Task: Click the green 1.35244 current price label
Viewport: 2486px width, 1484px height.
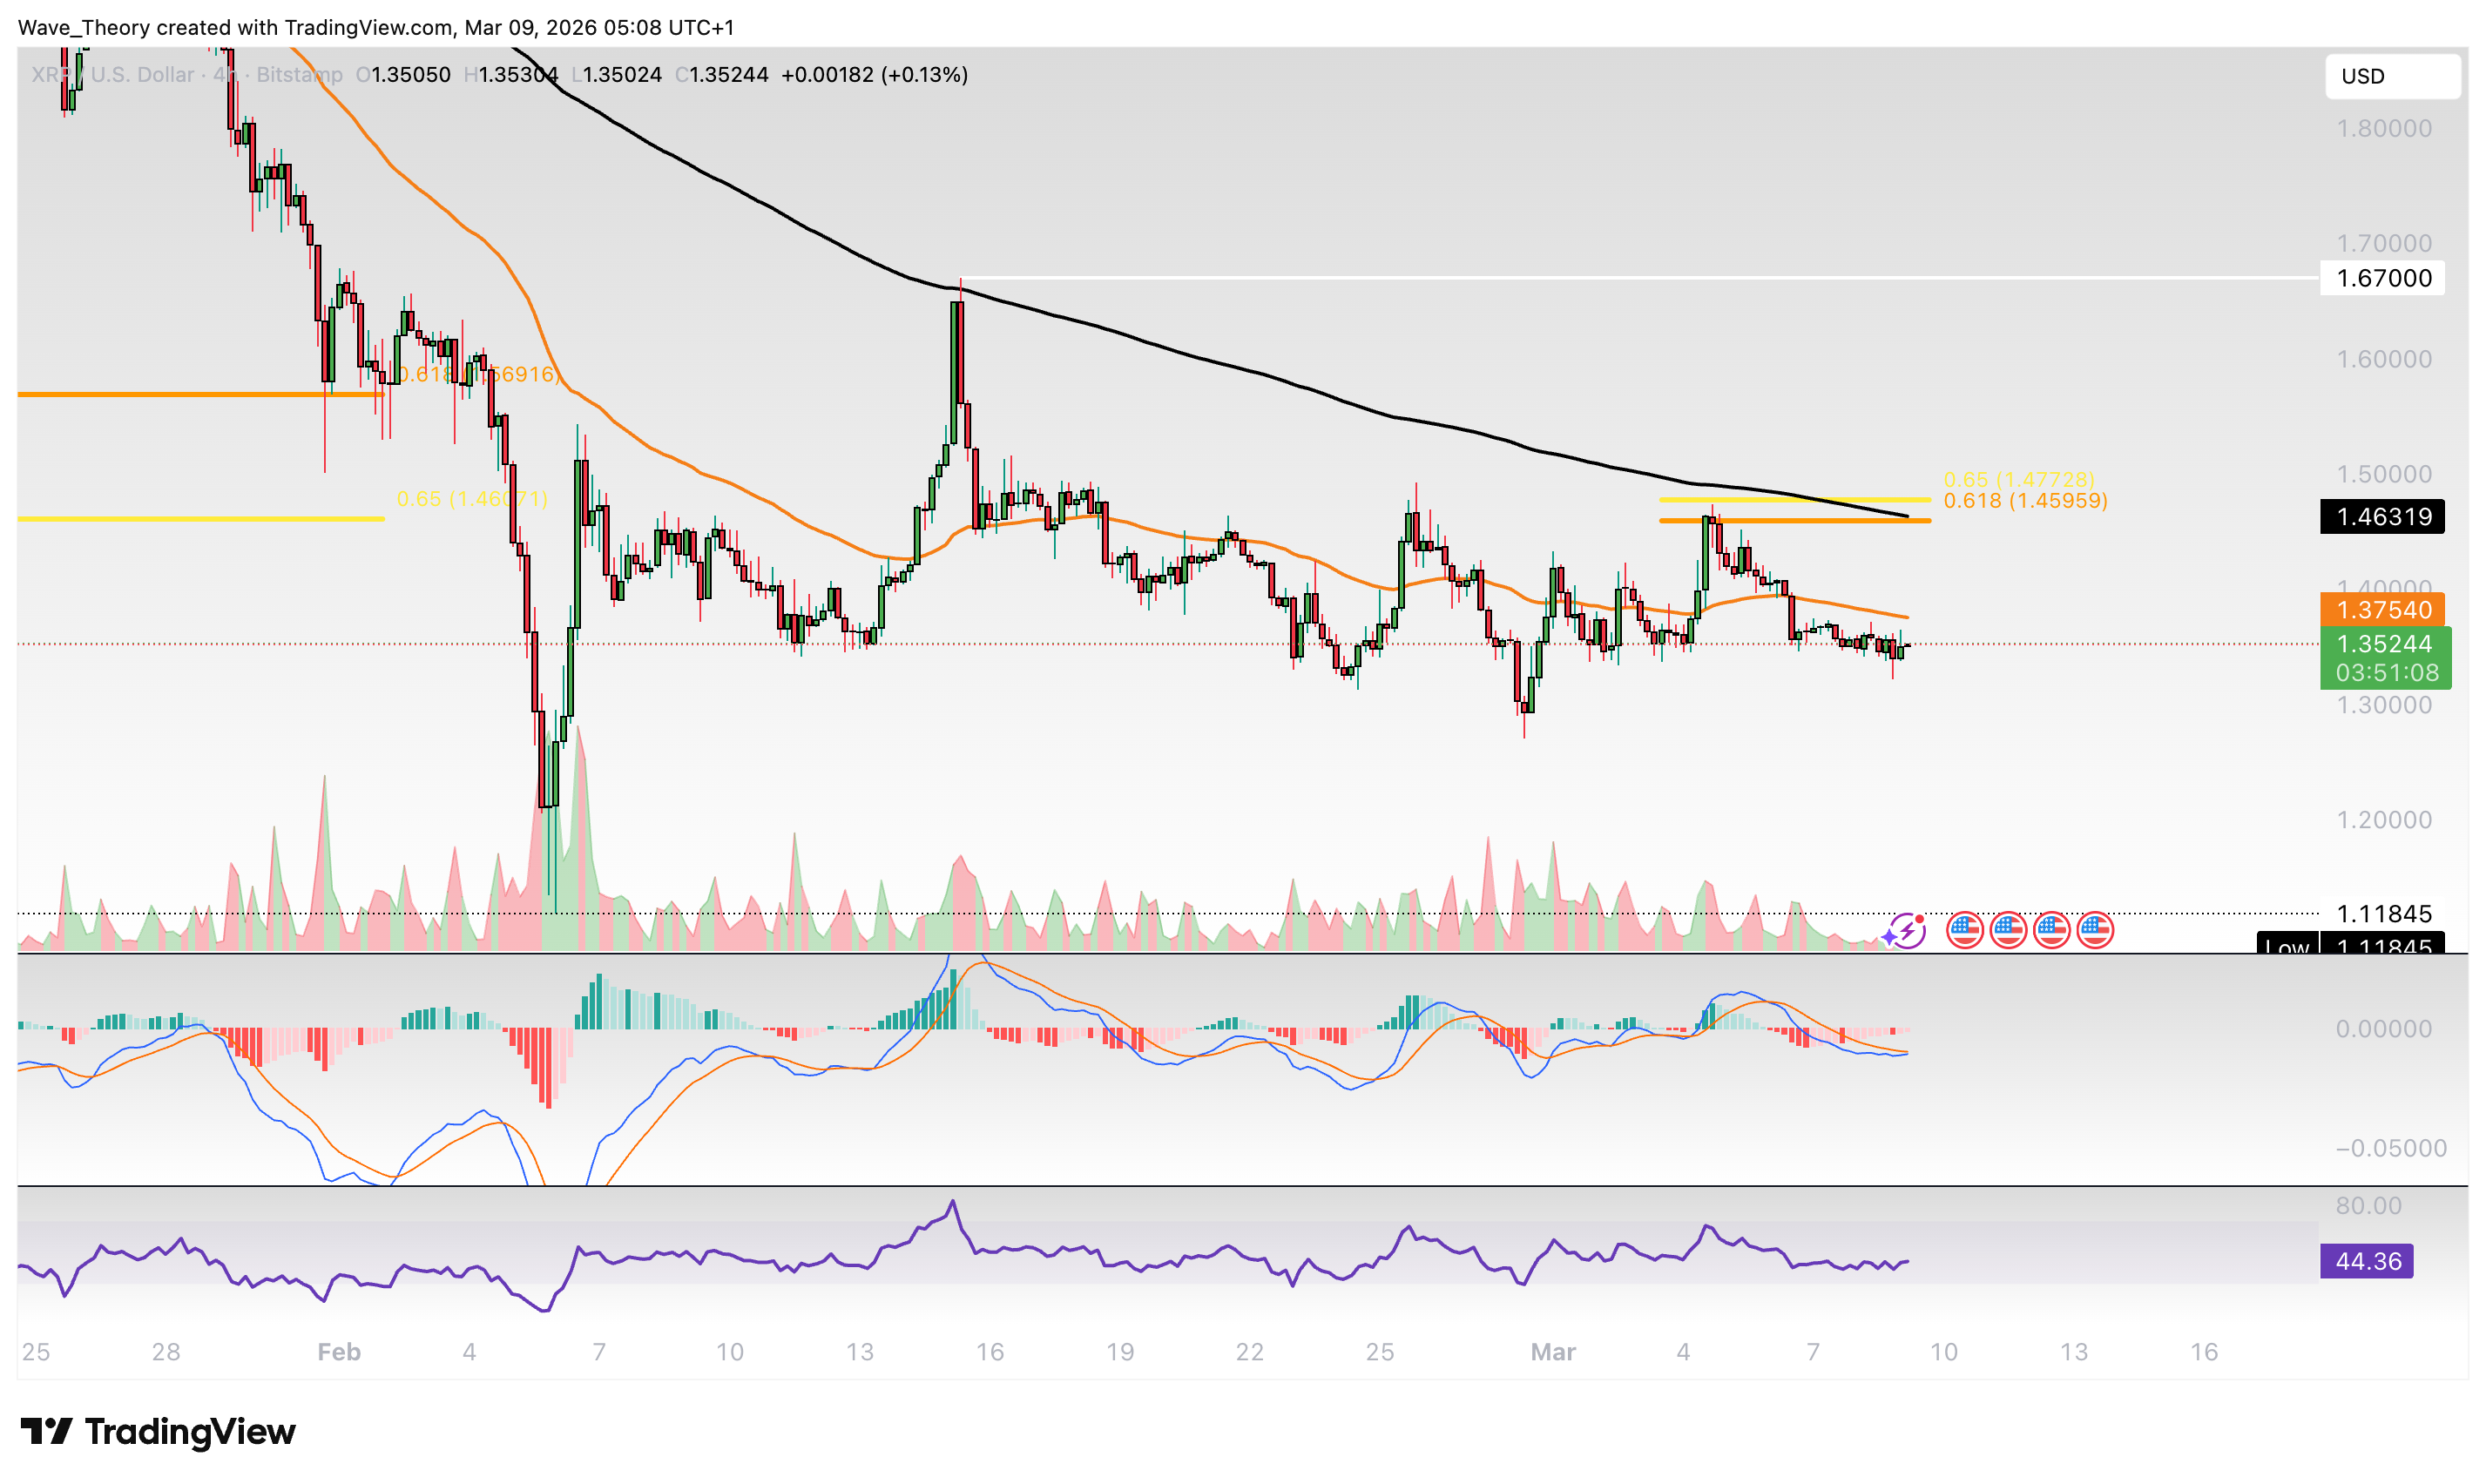Action: (2384, 645)
